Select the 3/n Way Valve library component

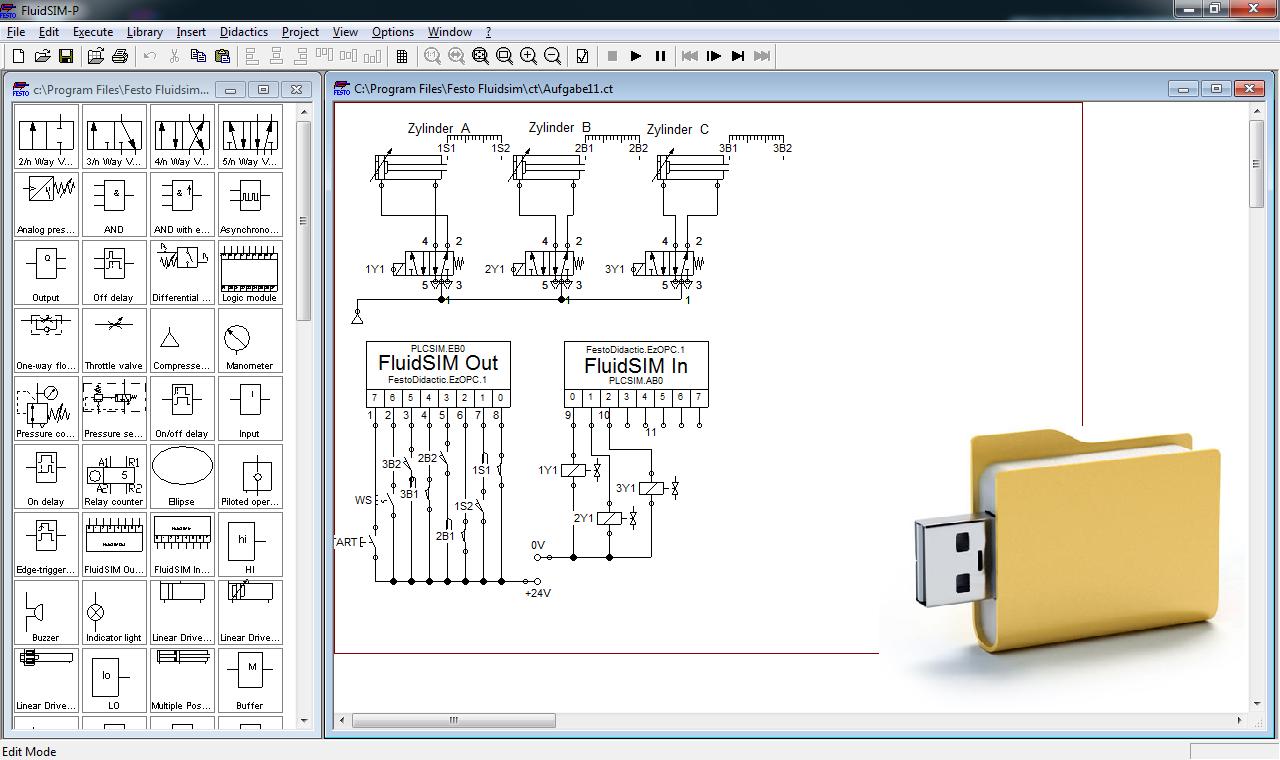[x=114, y=137]
